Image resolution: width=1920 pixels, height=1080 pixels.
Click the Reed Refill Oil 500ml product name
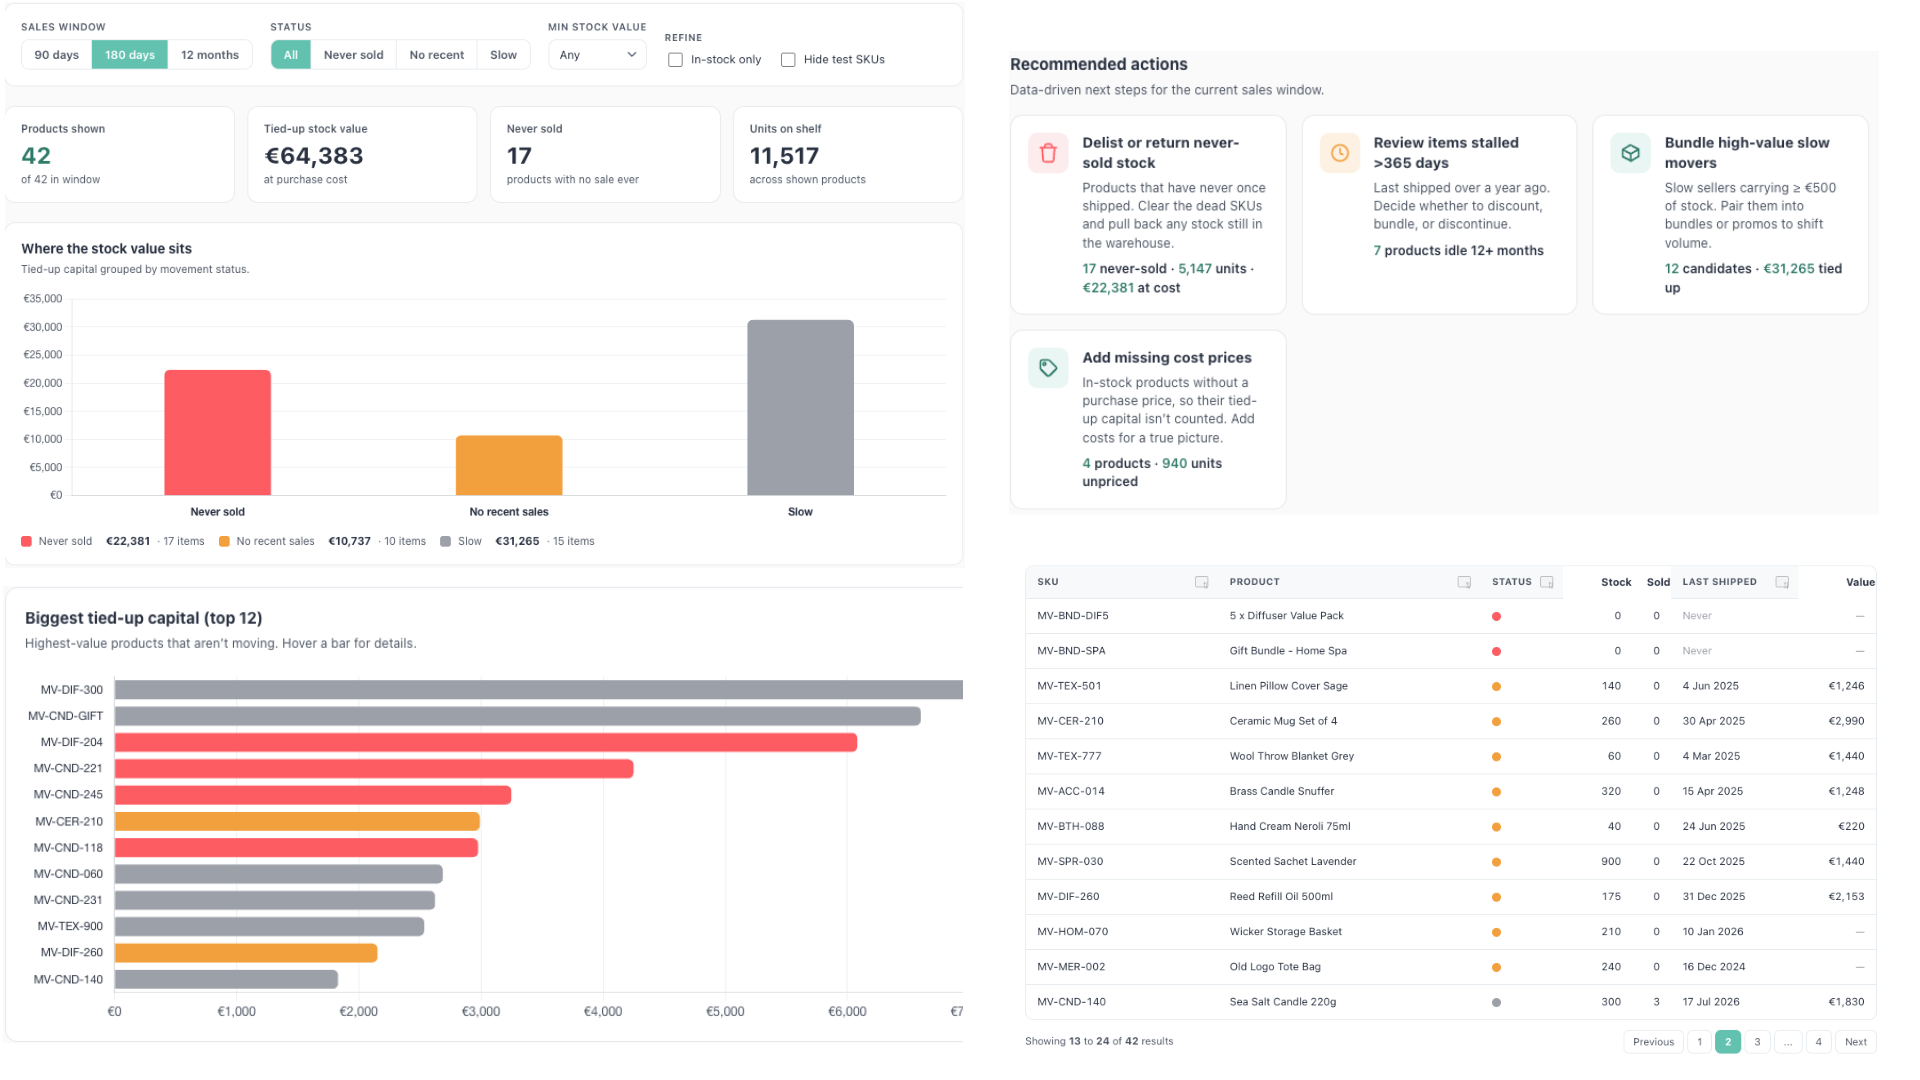tap(1281, 896)
